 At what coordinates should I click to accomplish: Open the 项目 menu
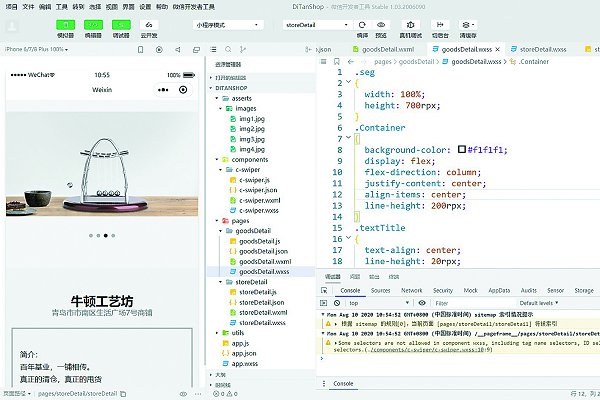coord(11,7)
